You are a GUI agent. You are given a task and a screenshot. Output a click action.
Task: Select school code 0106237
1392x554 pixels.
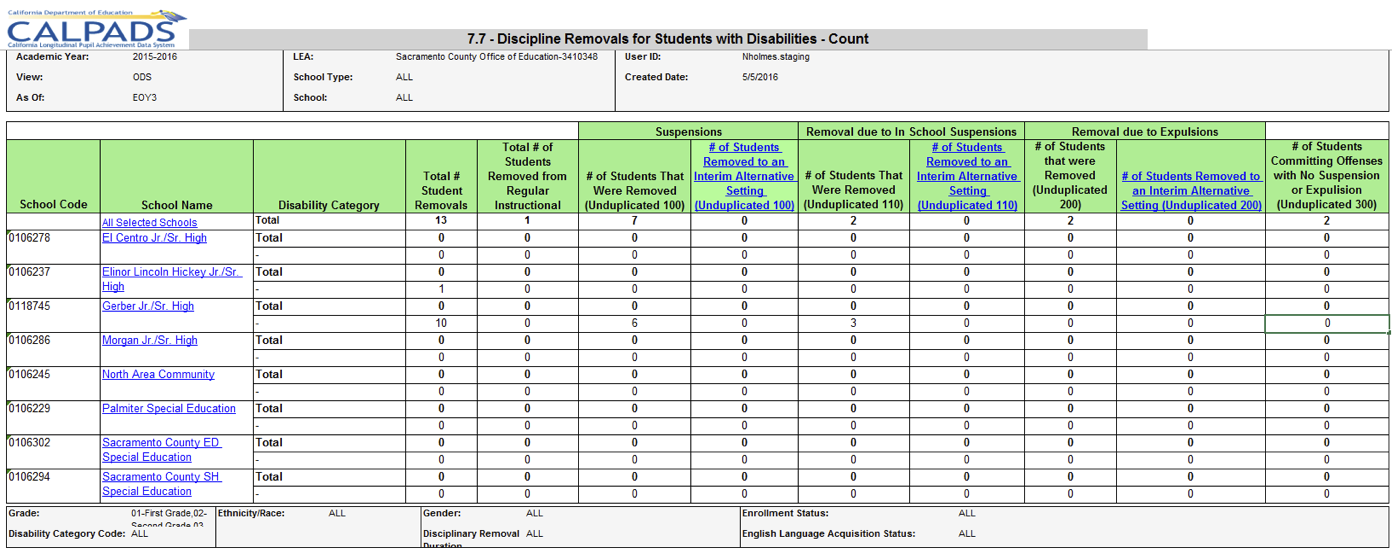tap(31, 272)
